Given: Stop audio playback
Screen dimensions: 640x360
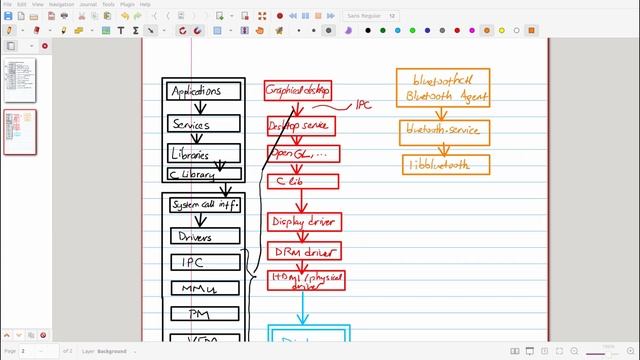Looking at the screenshot, I should 318,16.
